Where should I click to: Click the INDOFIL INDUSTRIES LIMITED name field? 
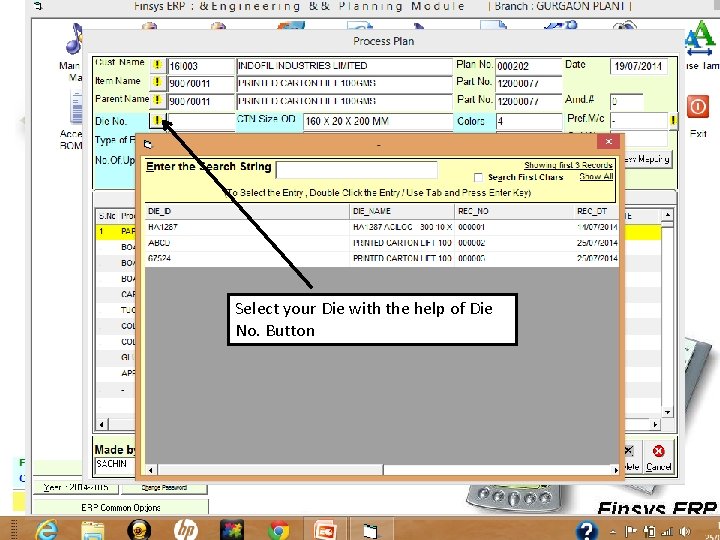344,66
